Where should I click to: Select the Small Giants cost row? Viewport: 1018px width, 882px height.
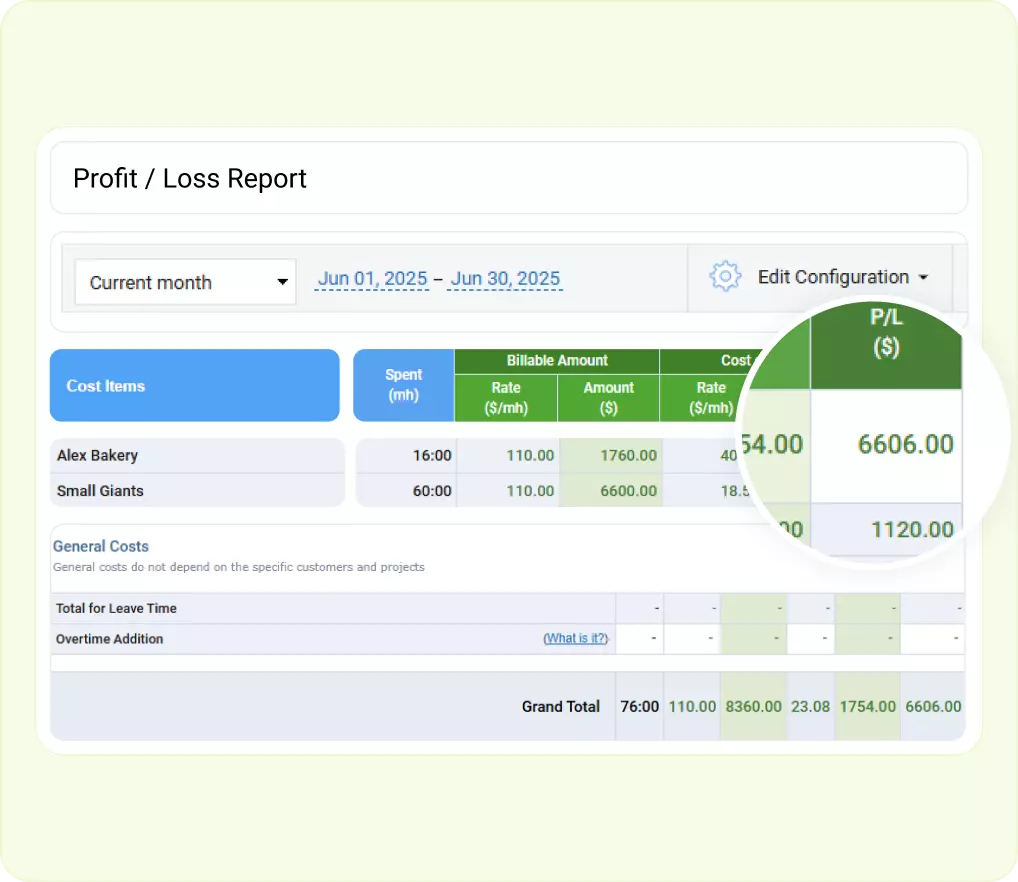tap(100, 491)
